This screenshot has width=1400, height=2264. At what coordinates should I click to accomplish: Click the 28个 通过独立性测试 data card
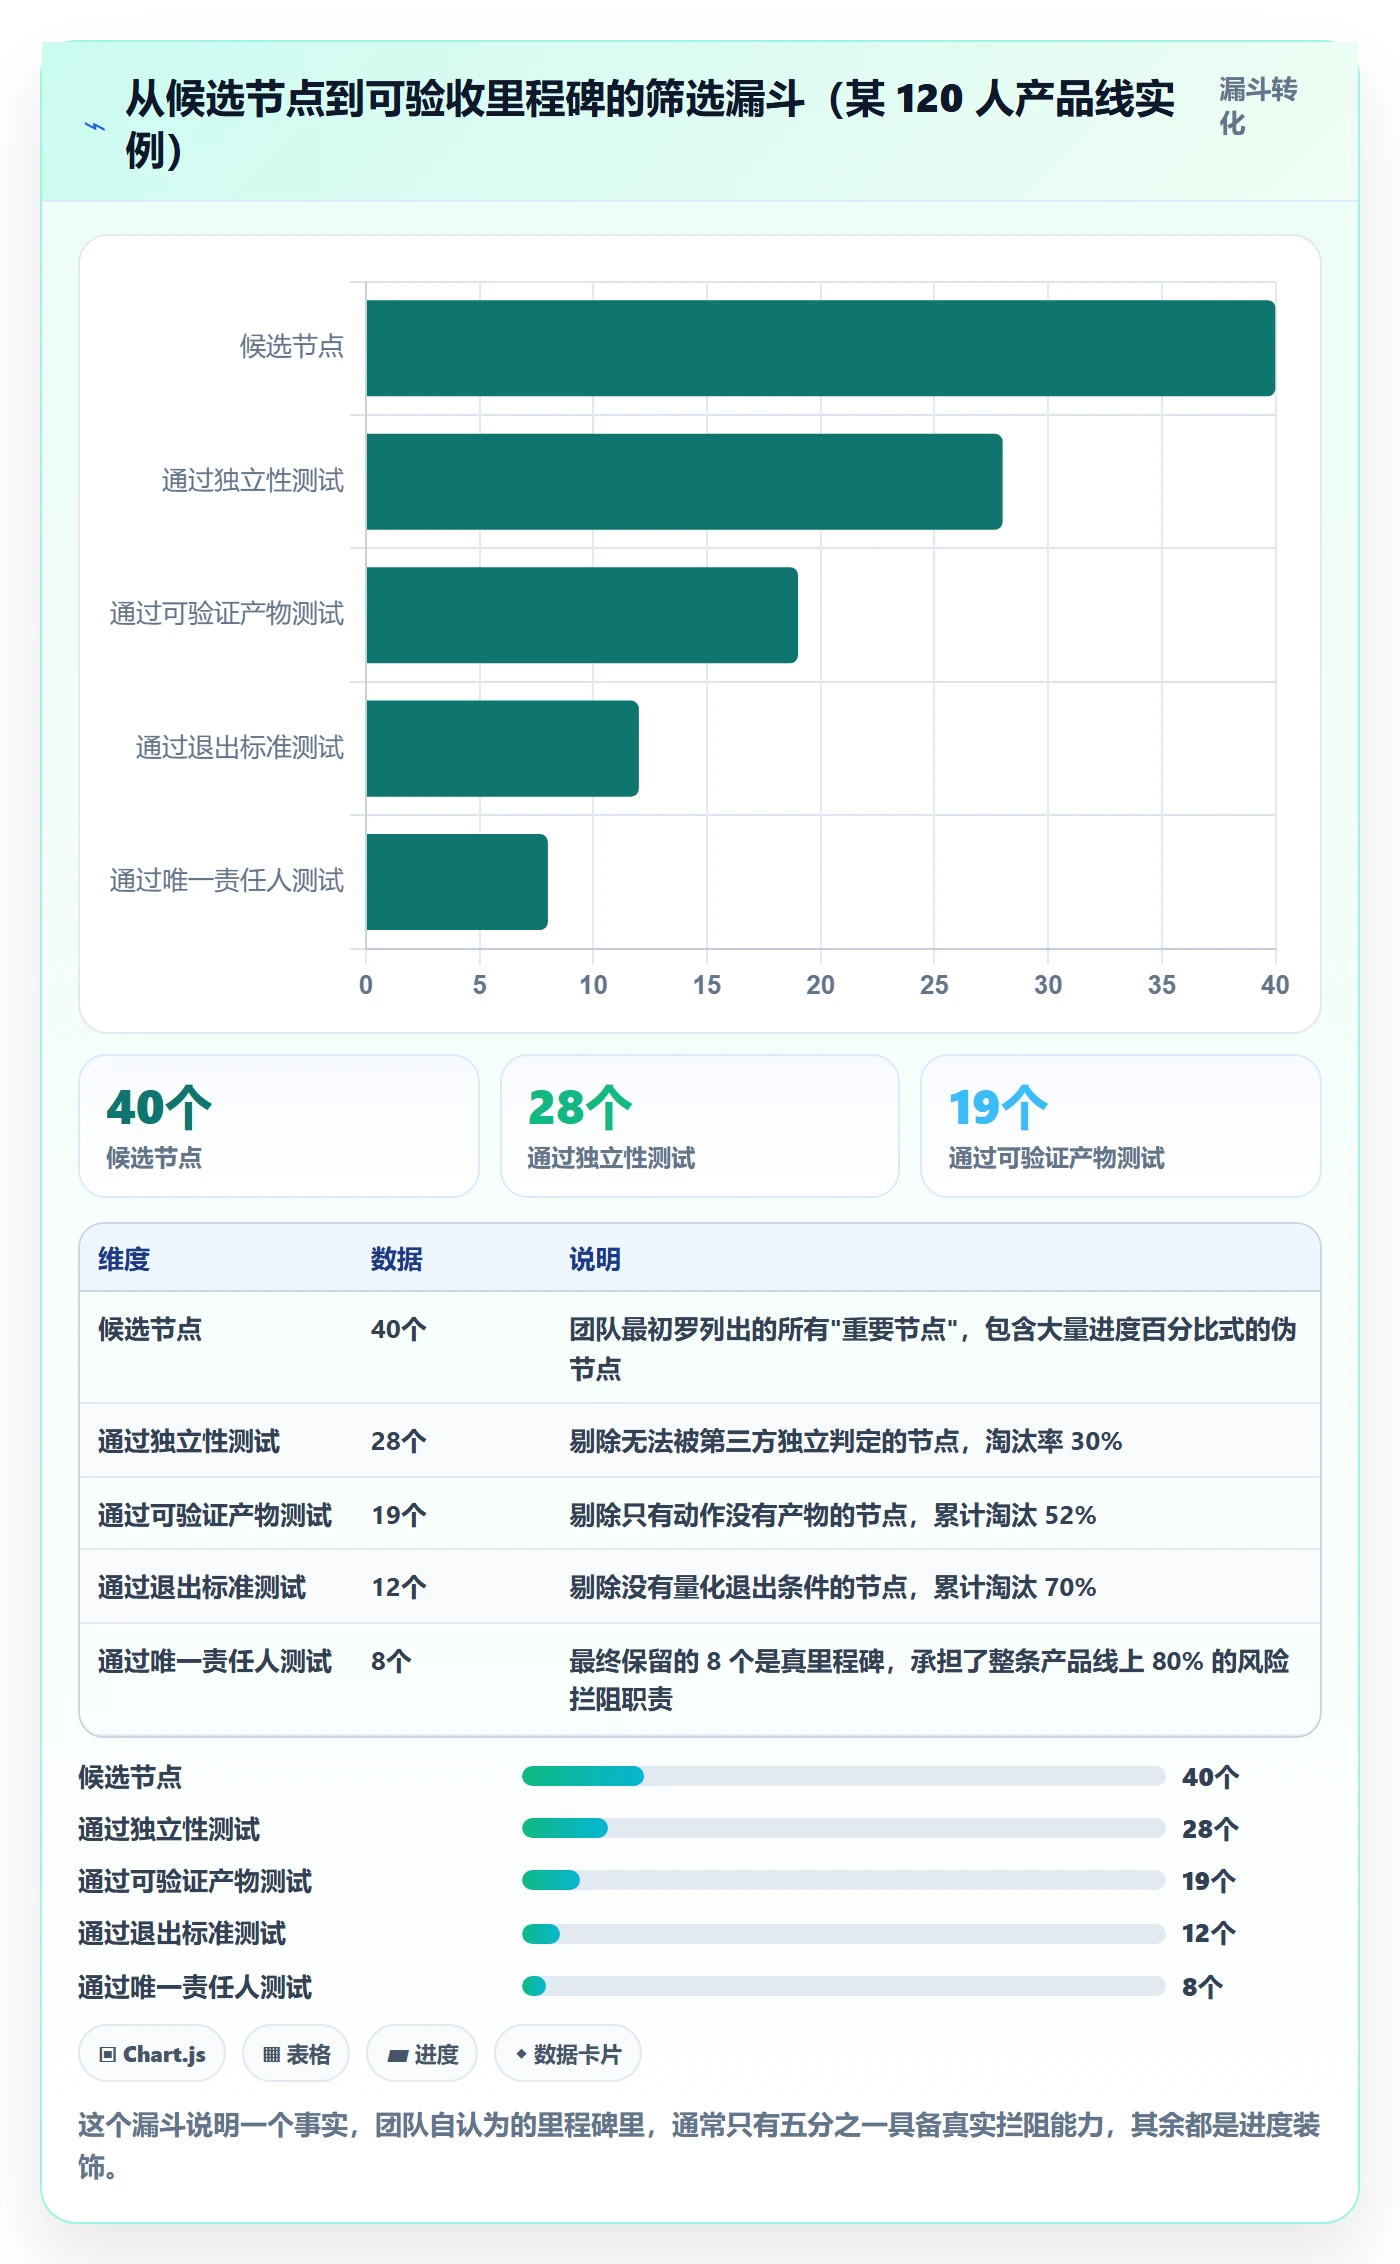click(x=700, y=1126)
